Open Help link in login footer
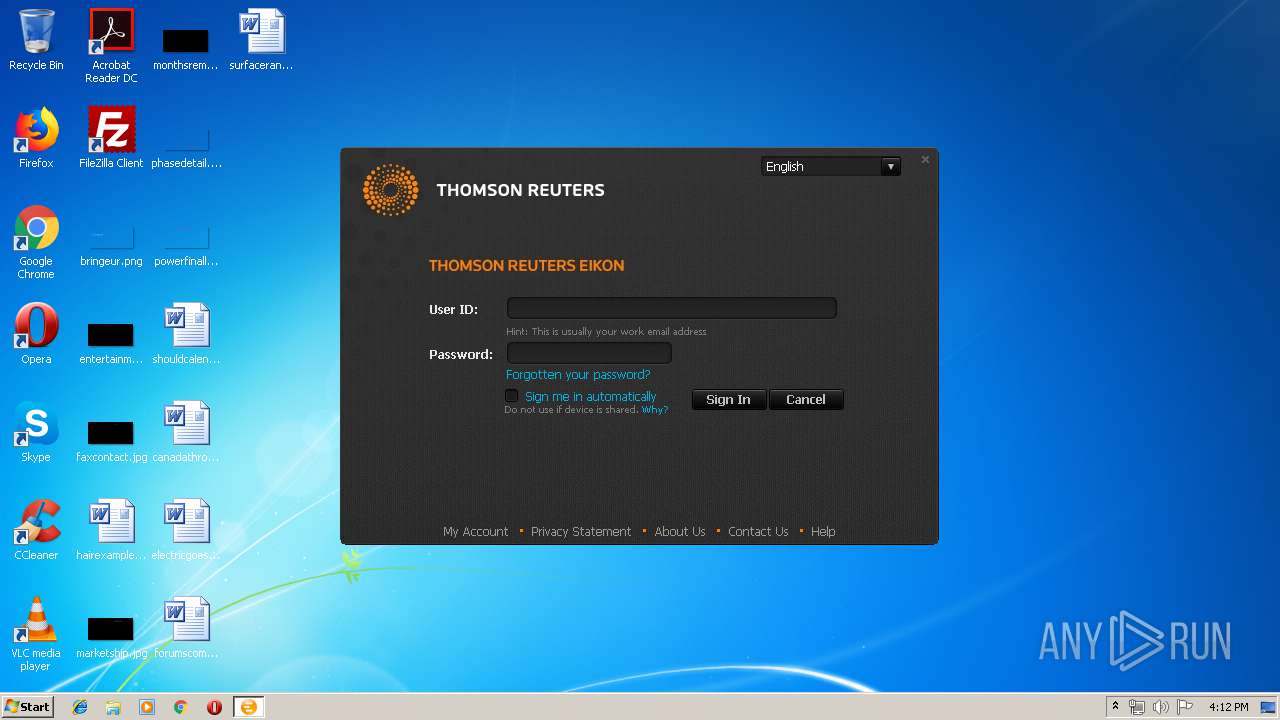Image resolution: width=1280 pixels, height=720 pixels. click(823, 531)
